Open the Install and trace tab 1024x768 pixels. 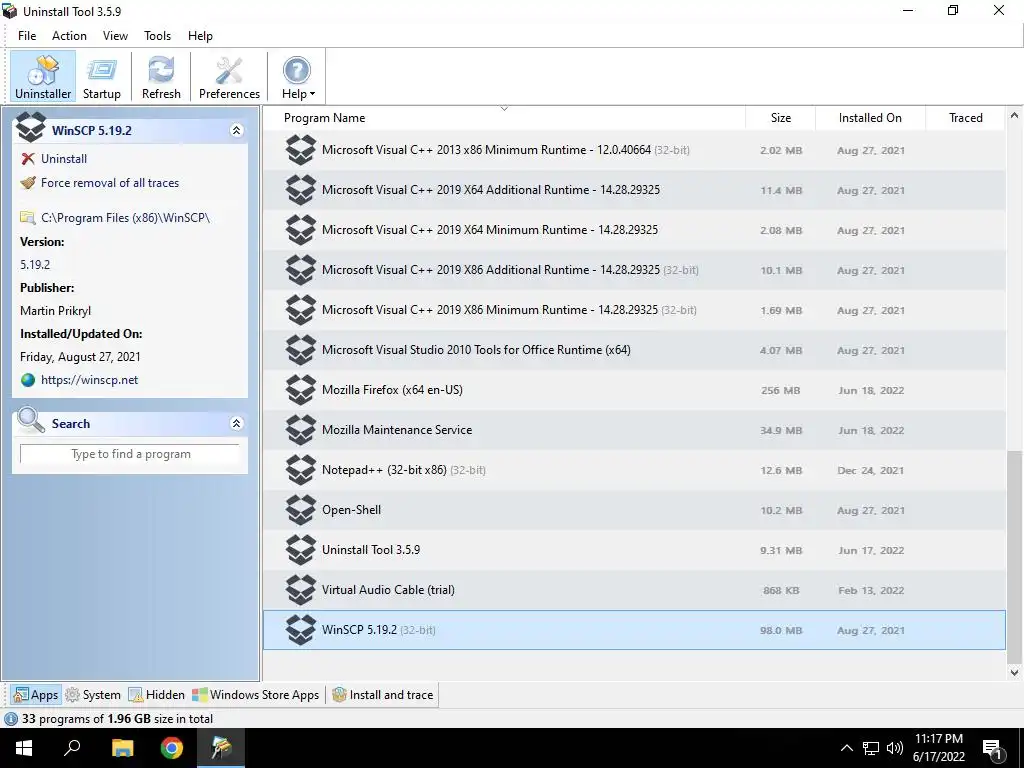click(383, 695)
